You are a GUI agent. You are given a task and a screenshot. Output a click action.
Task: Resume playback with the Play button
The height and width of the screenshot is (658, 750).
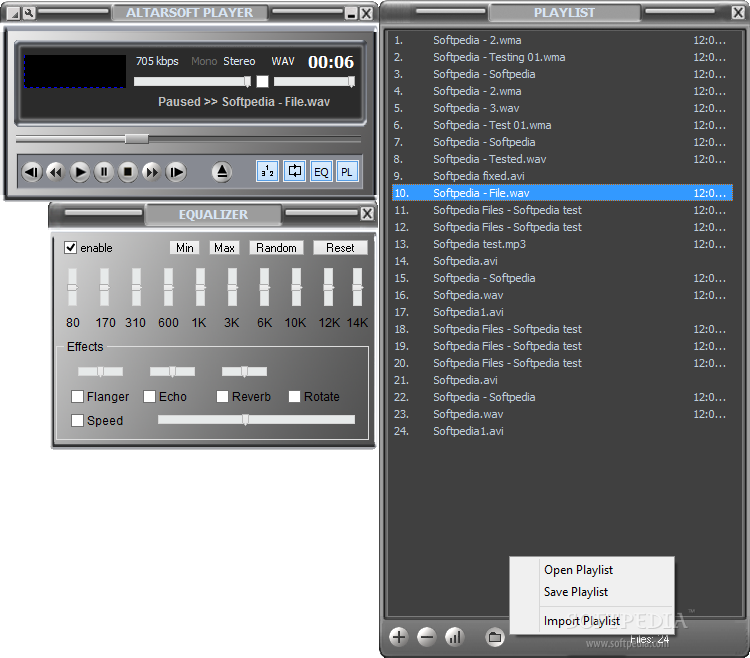(x=79, y=172)
